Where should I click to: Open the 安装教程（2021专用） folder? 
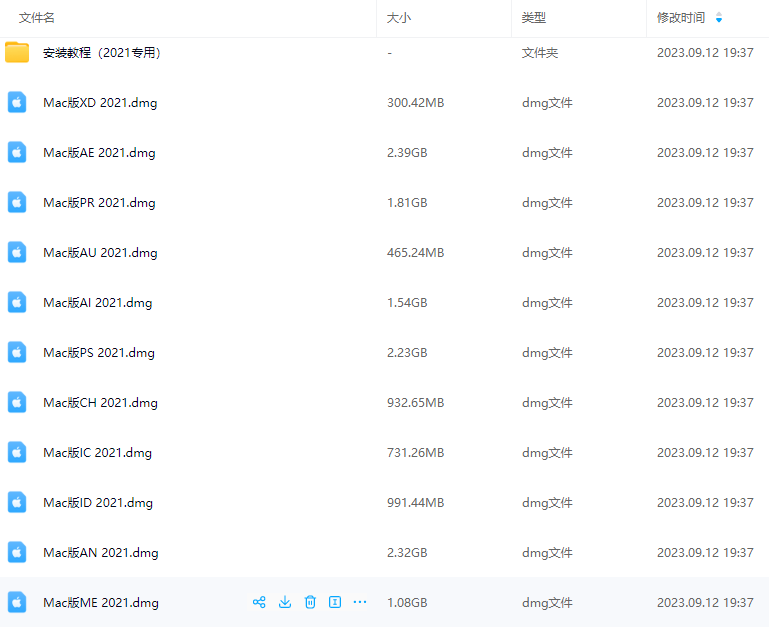[x=101, y=53]
